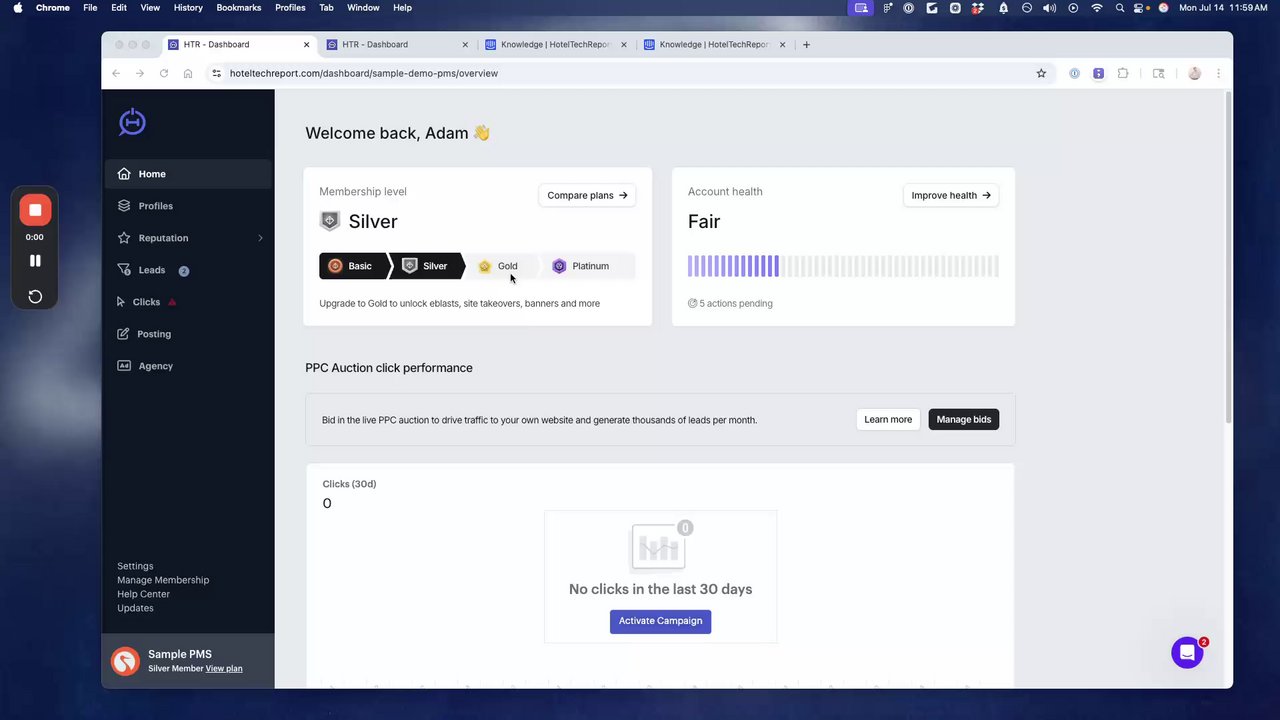This screenshot has height=720, width=1280.
Task: Open the Chrome extensions puzzle icon
Action: (x=1123, y=73)
